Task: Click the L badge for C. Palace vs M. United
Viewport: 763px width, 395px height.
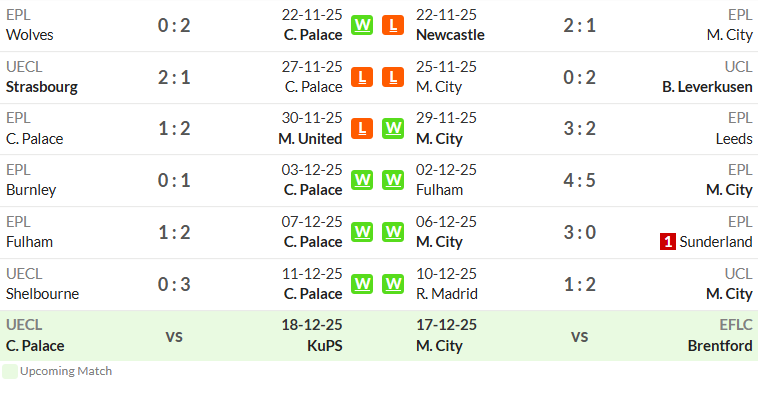Action: (362, 129)
